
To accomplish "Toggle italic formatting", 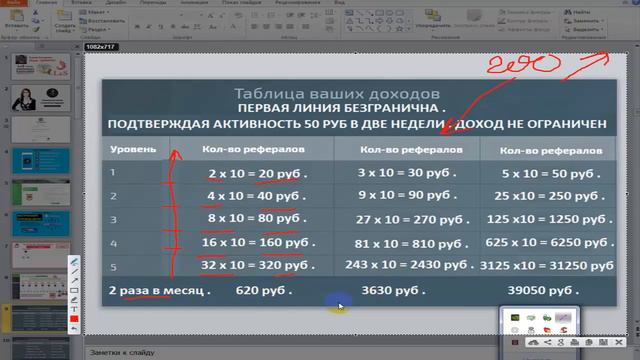I will click(149, 27).
